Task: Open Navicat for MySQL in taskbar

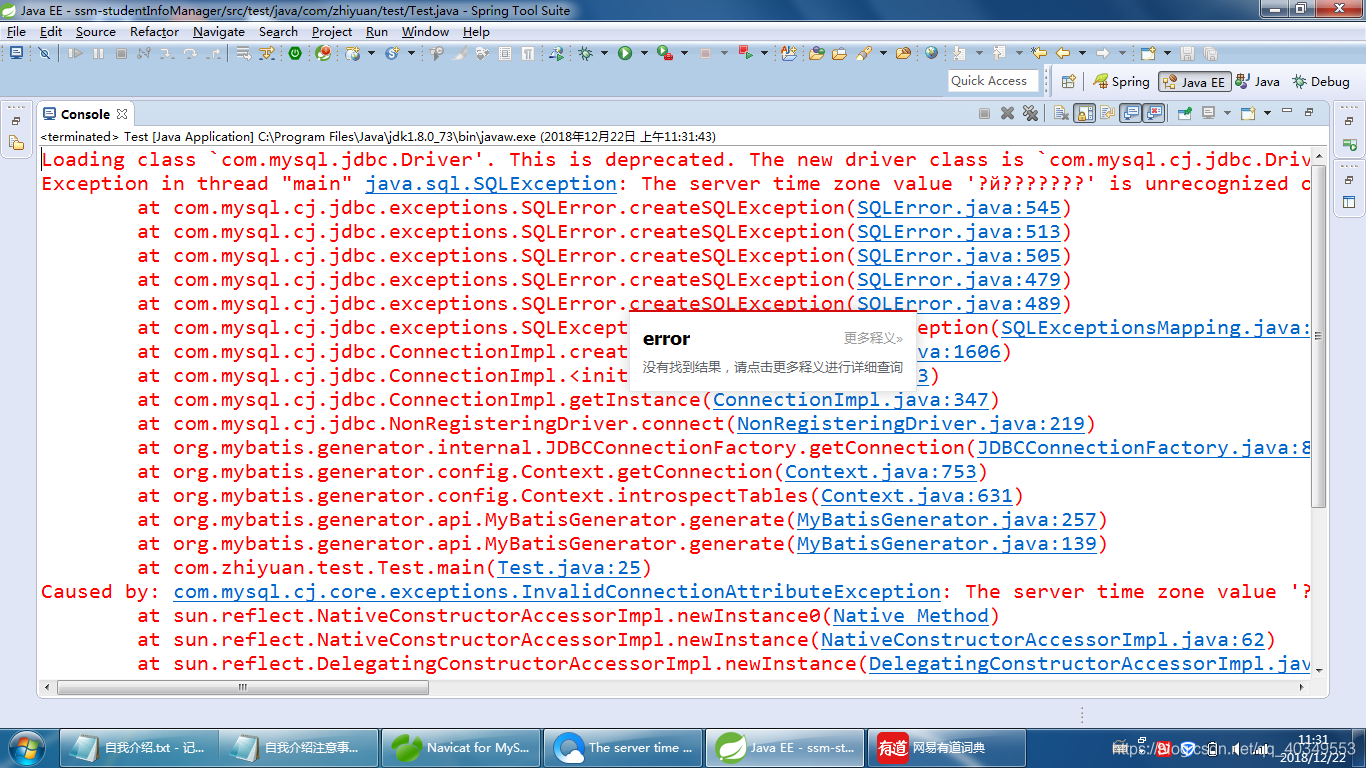Action: [x=462, y=747]
